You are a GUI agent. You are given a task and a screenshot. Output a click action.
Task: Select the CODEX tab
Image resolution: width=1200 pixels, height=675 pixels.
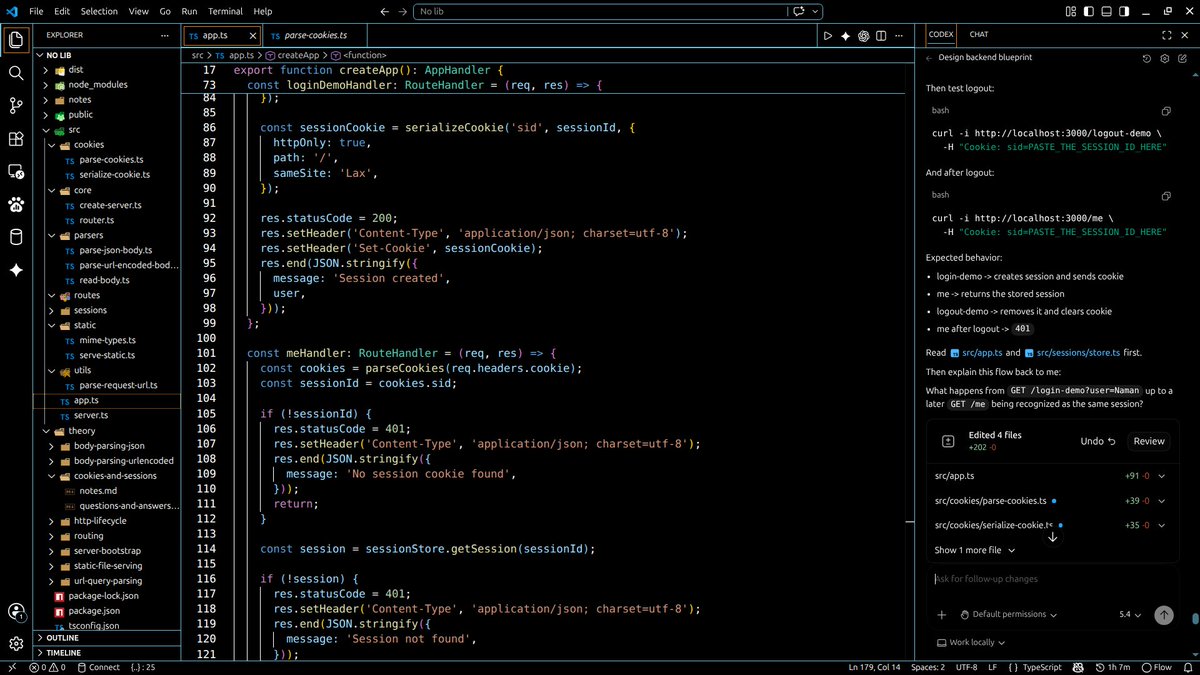click(941, 34)
